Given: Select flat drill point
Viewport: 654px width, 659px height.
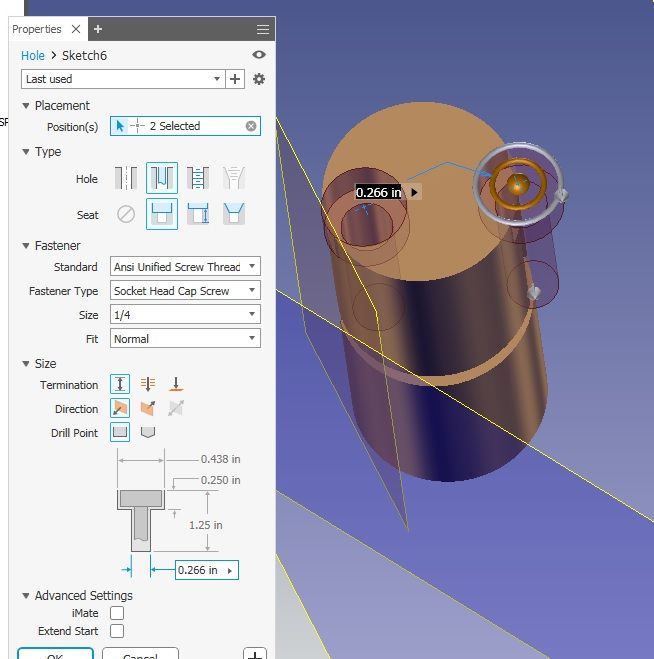Looking at the screenshot, I should (120, 432).
